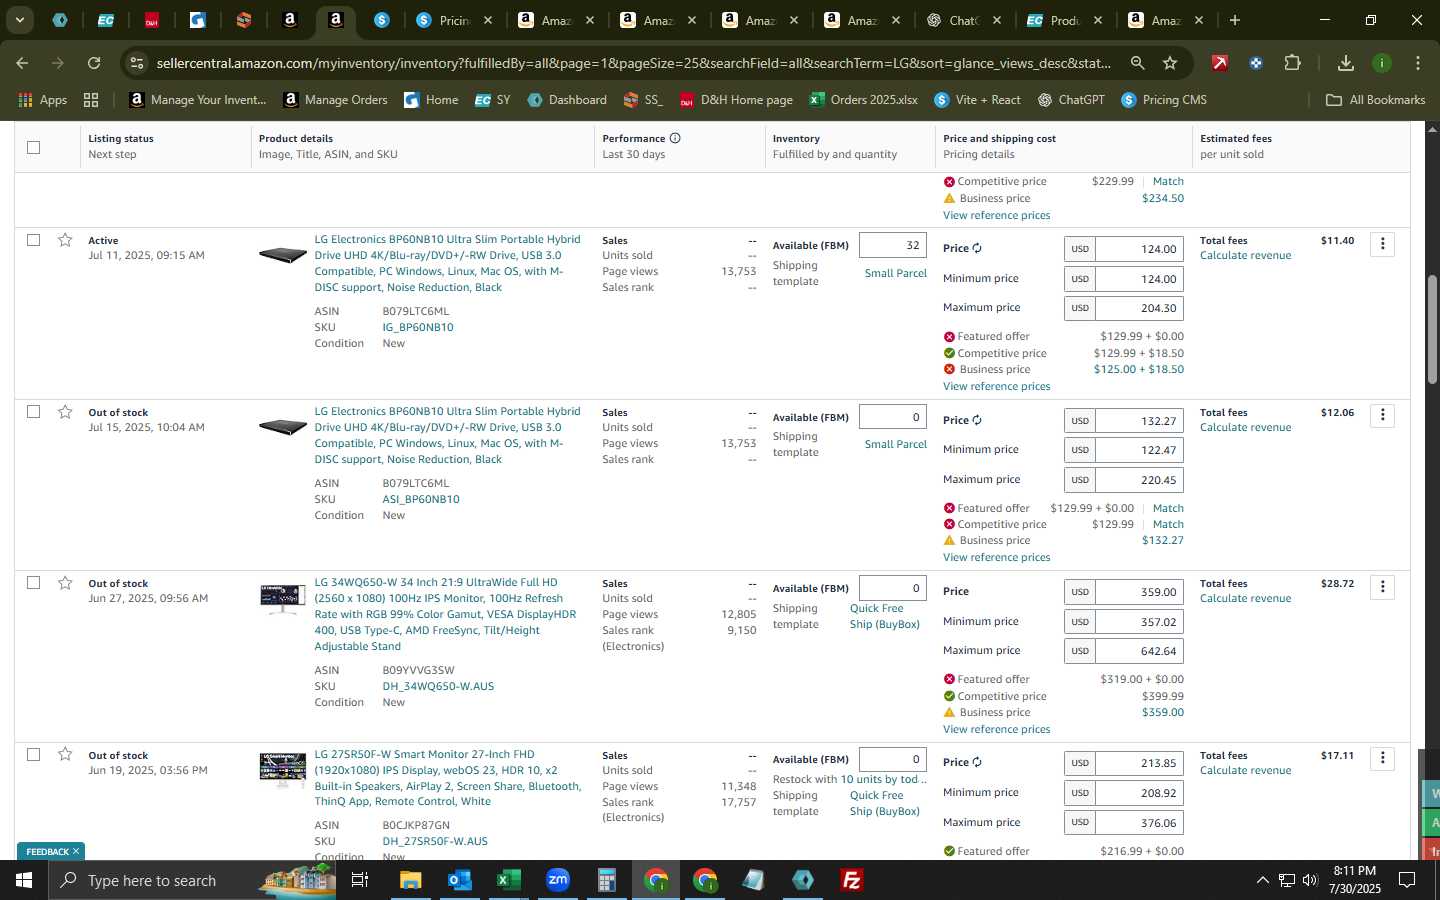Click the page vertical scrollbar thumb
Image resolution: width=1440 pixels, height=900 pixels.
point(1432,330)
